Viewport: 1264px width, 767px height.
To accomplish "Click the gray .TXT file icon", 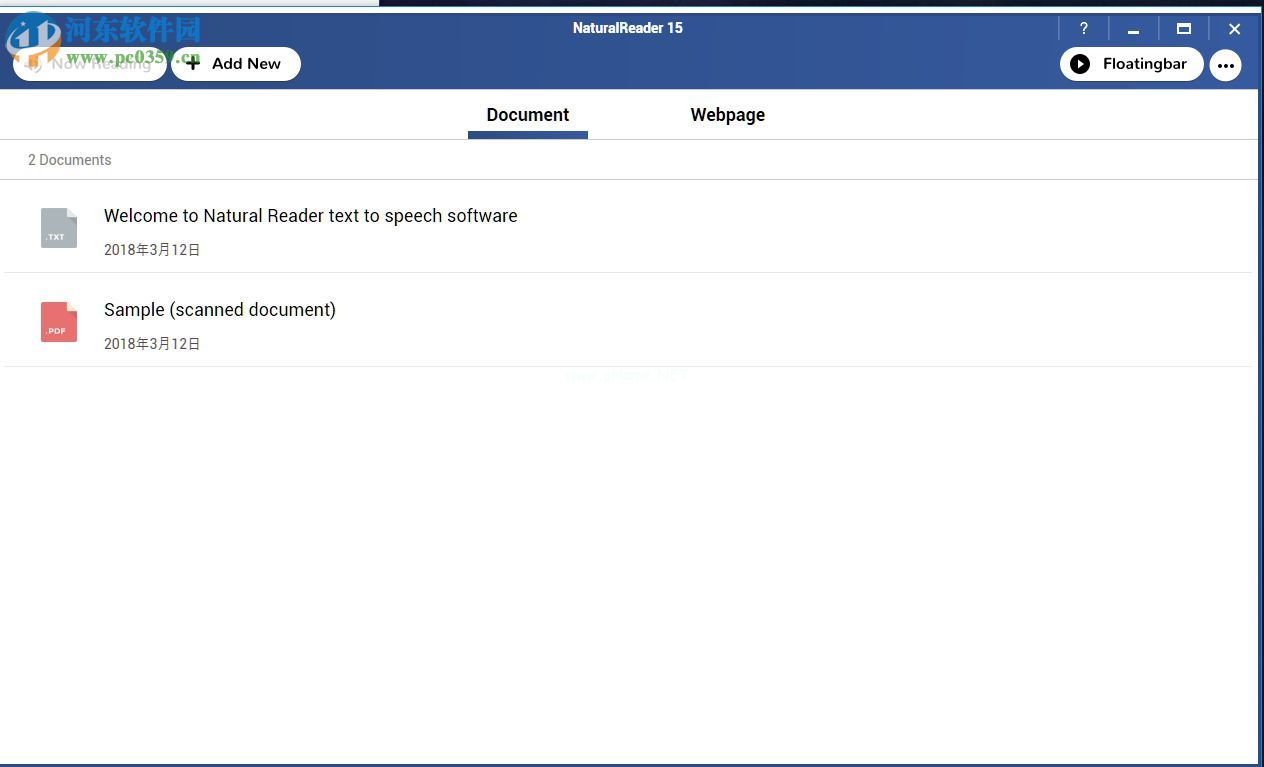I will click(58, 227).
